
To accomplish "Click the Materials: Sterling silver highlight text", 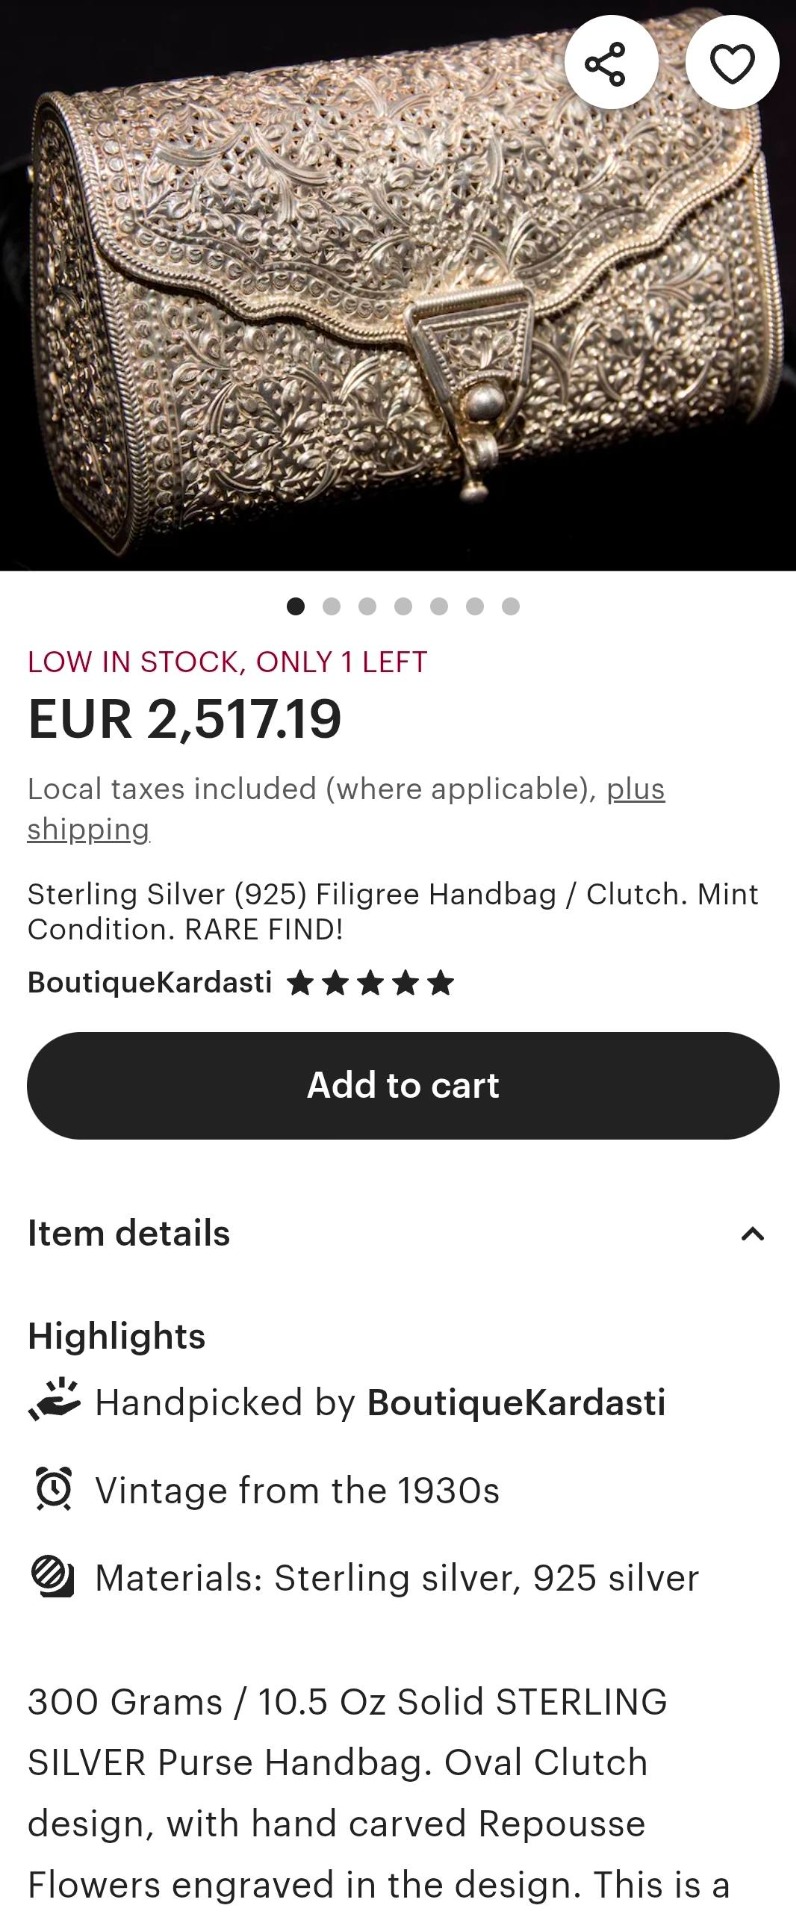I will pyautogui.click(x=397, y=1578).
